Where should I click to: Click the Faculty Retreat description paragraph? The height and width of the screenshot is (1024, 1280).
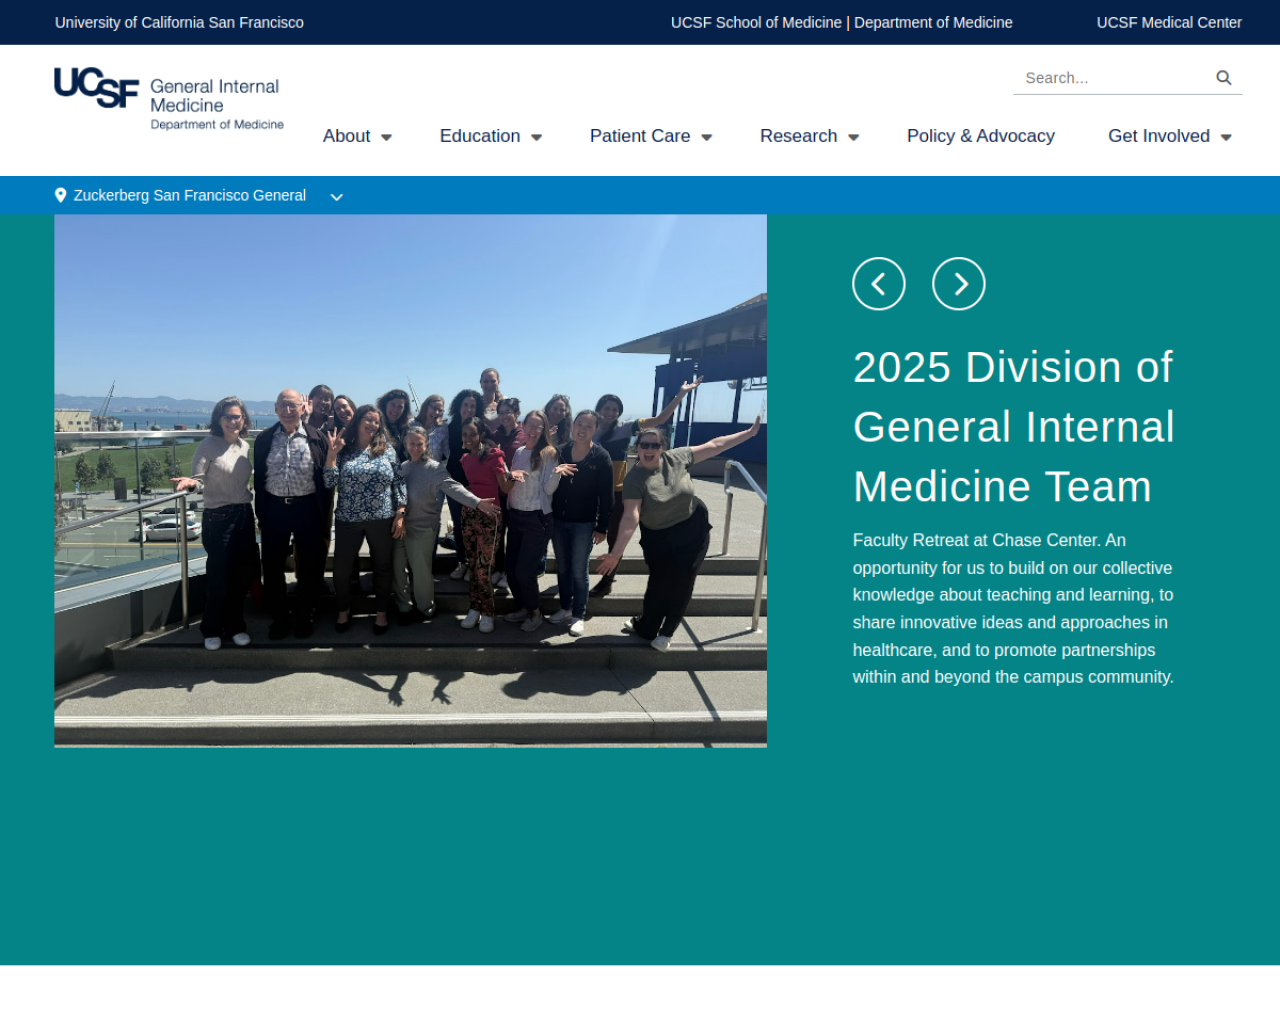pyautogui.click(x=1013, y=608)
